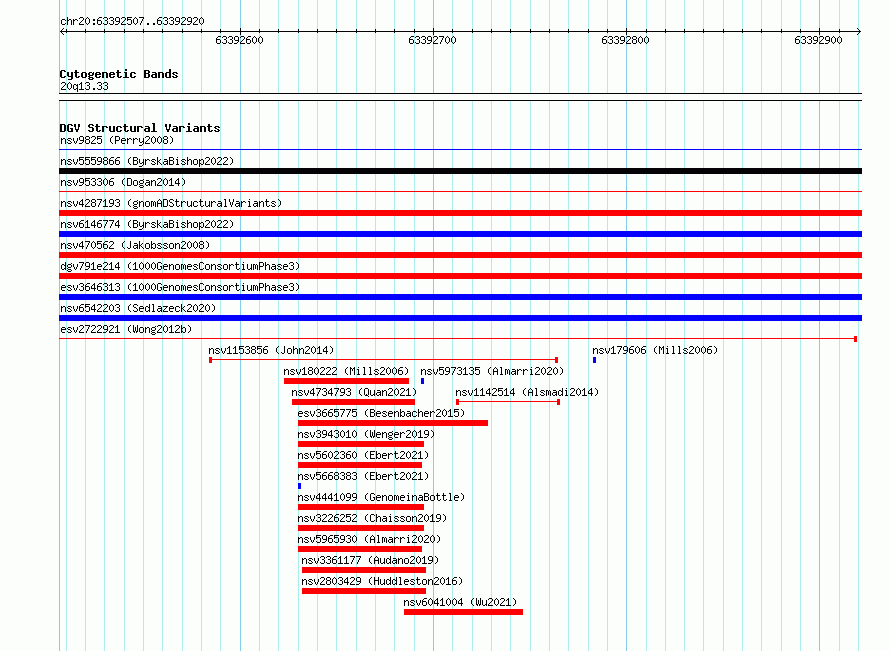Open nsv6542203 (Sedlazeck2020) label
This screenshot has width=890, height=651.
(x=138, y=308)
